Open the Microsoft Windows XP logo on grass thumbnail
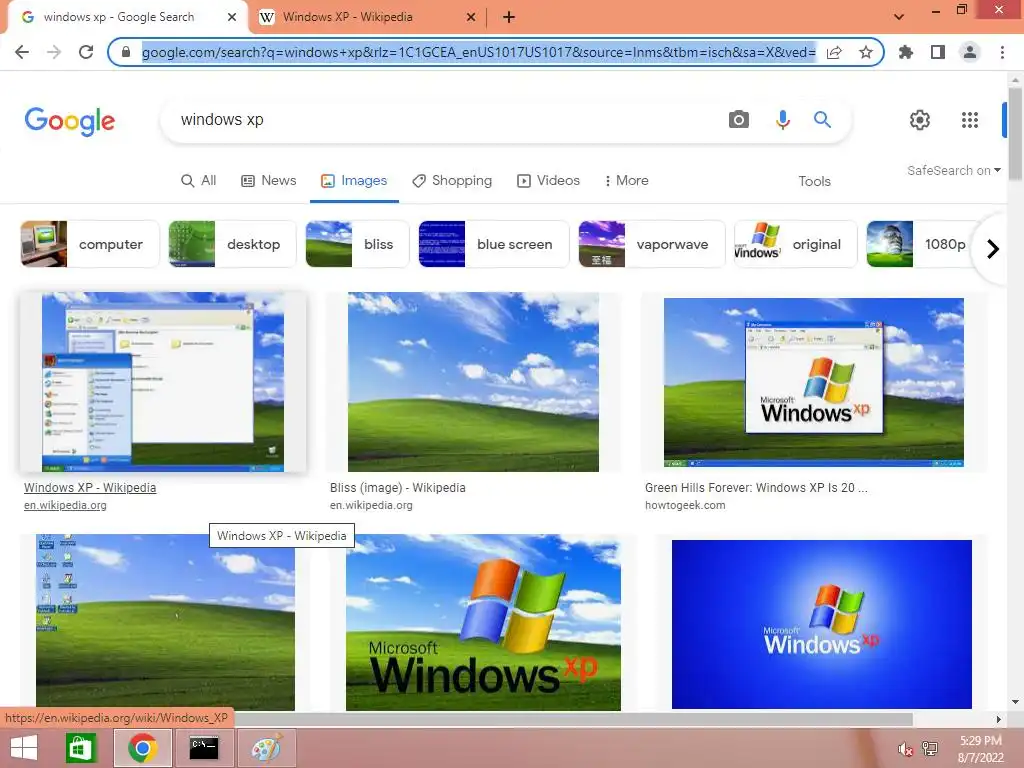 click(483, 622)
